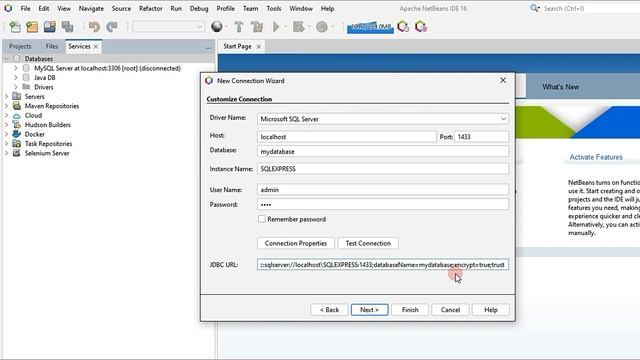
Task: Click the Host input field
Action: click(x=347, y=137)
